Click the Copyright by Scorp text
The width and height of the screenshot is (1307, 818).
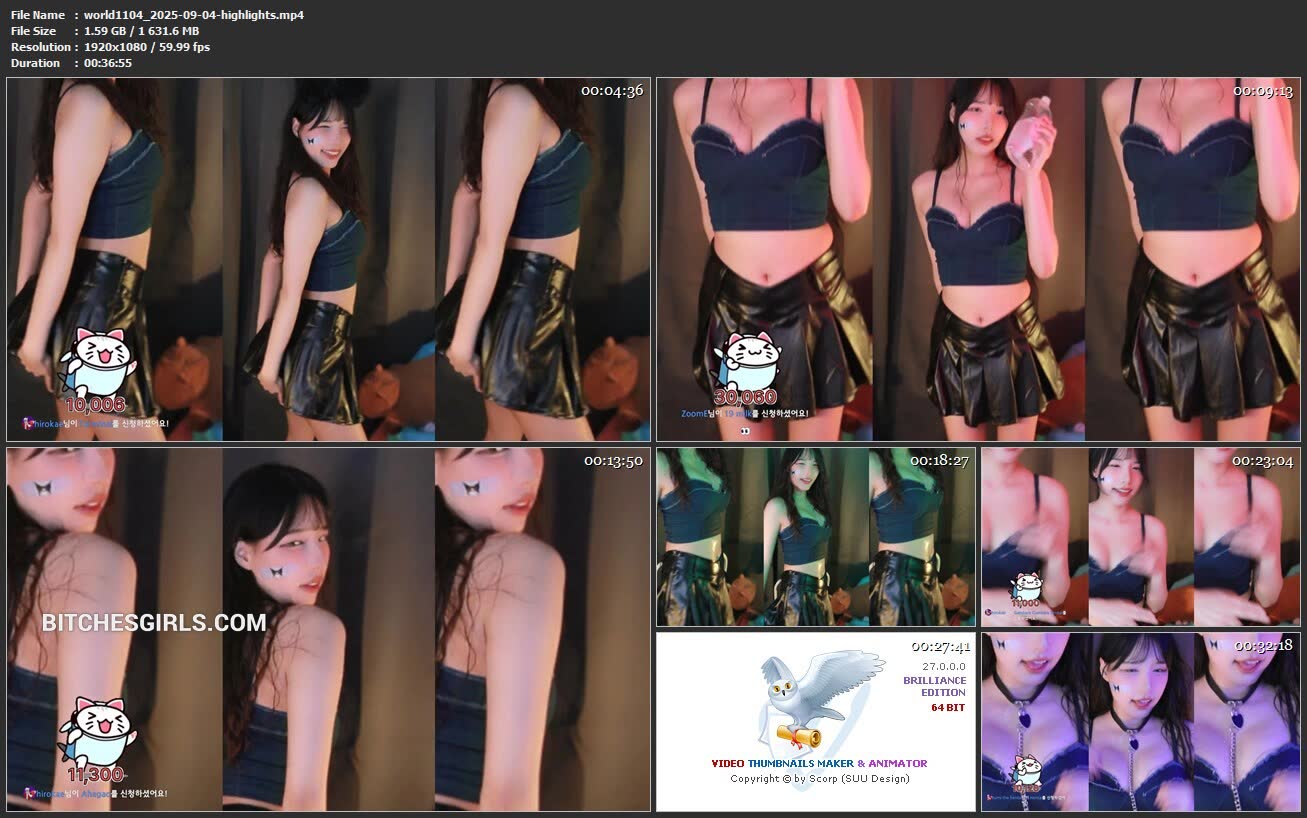click(819, 779)
